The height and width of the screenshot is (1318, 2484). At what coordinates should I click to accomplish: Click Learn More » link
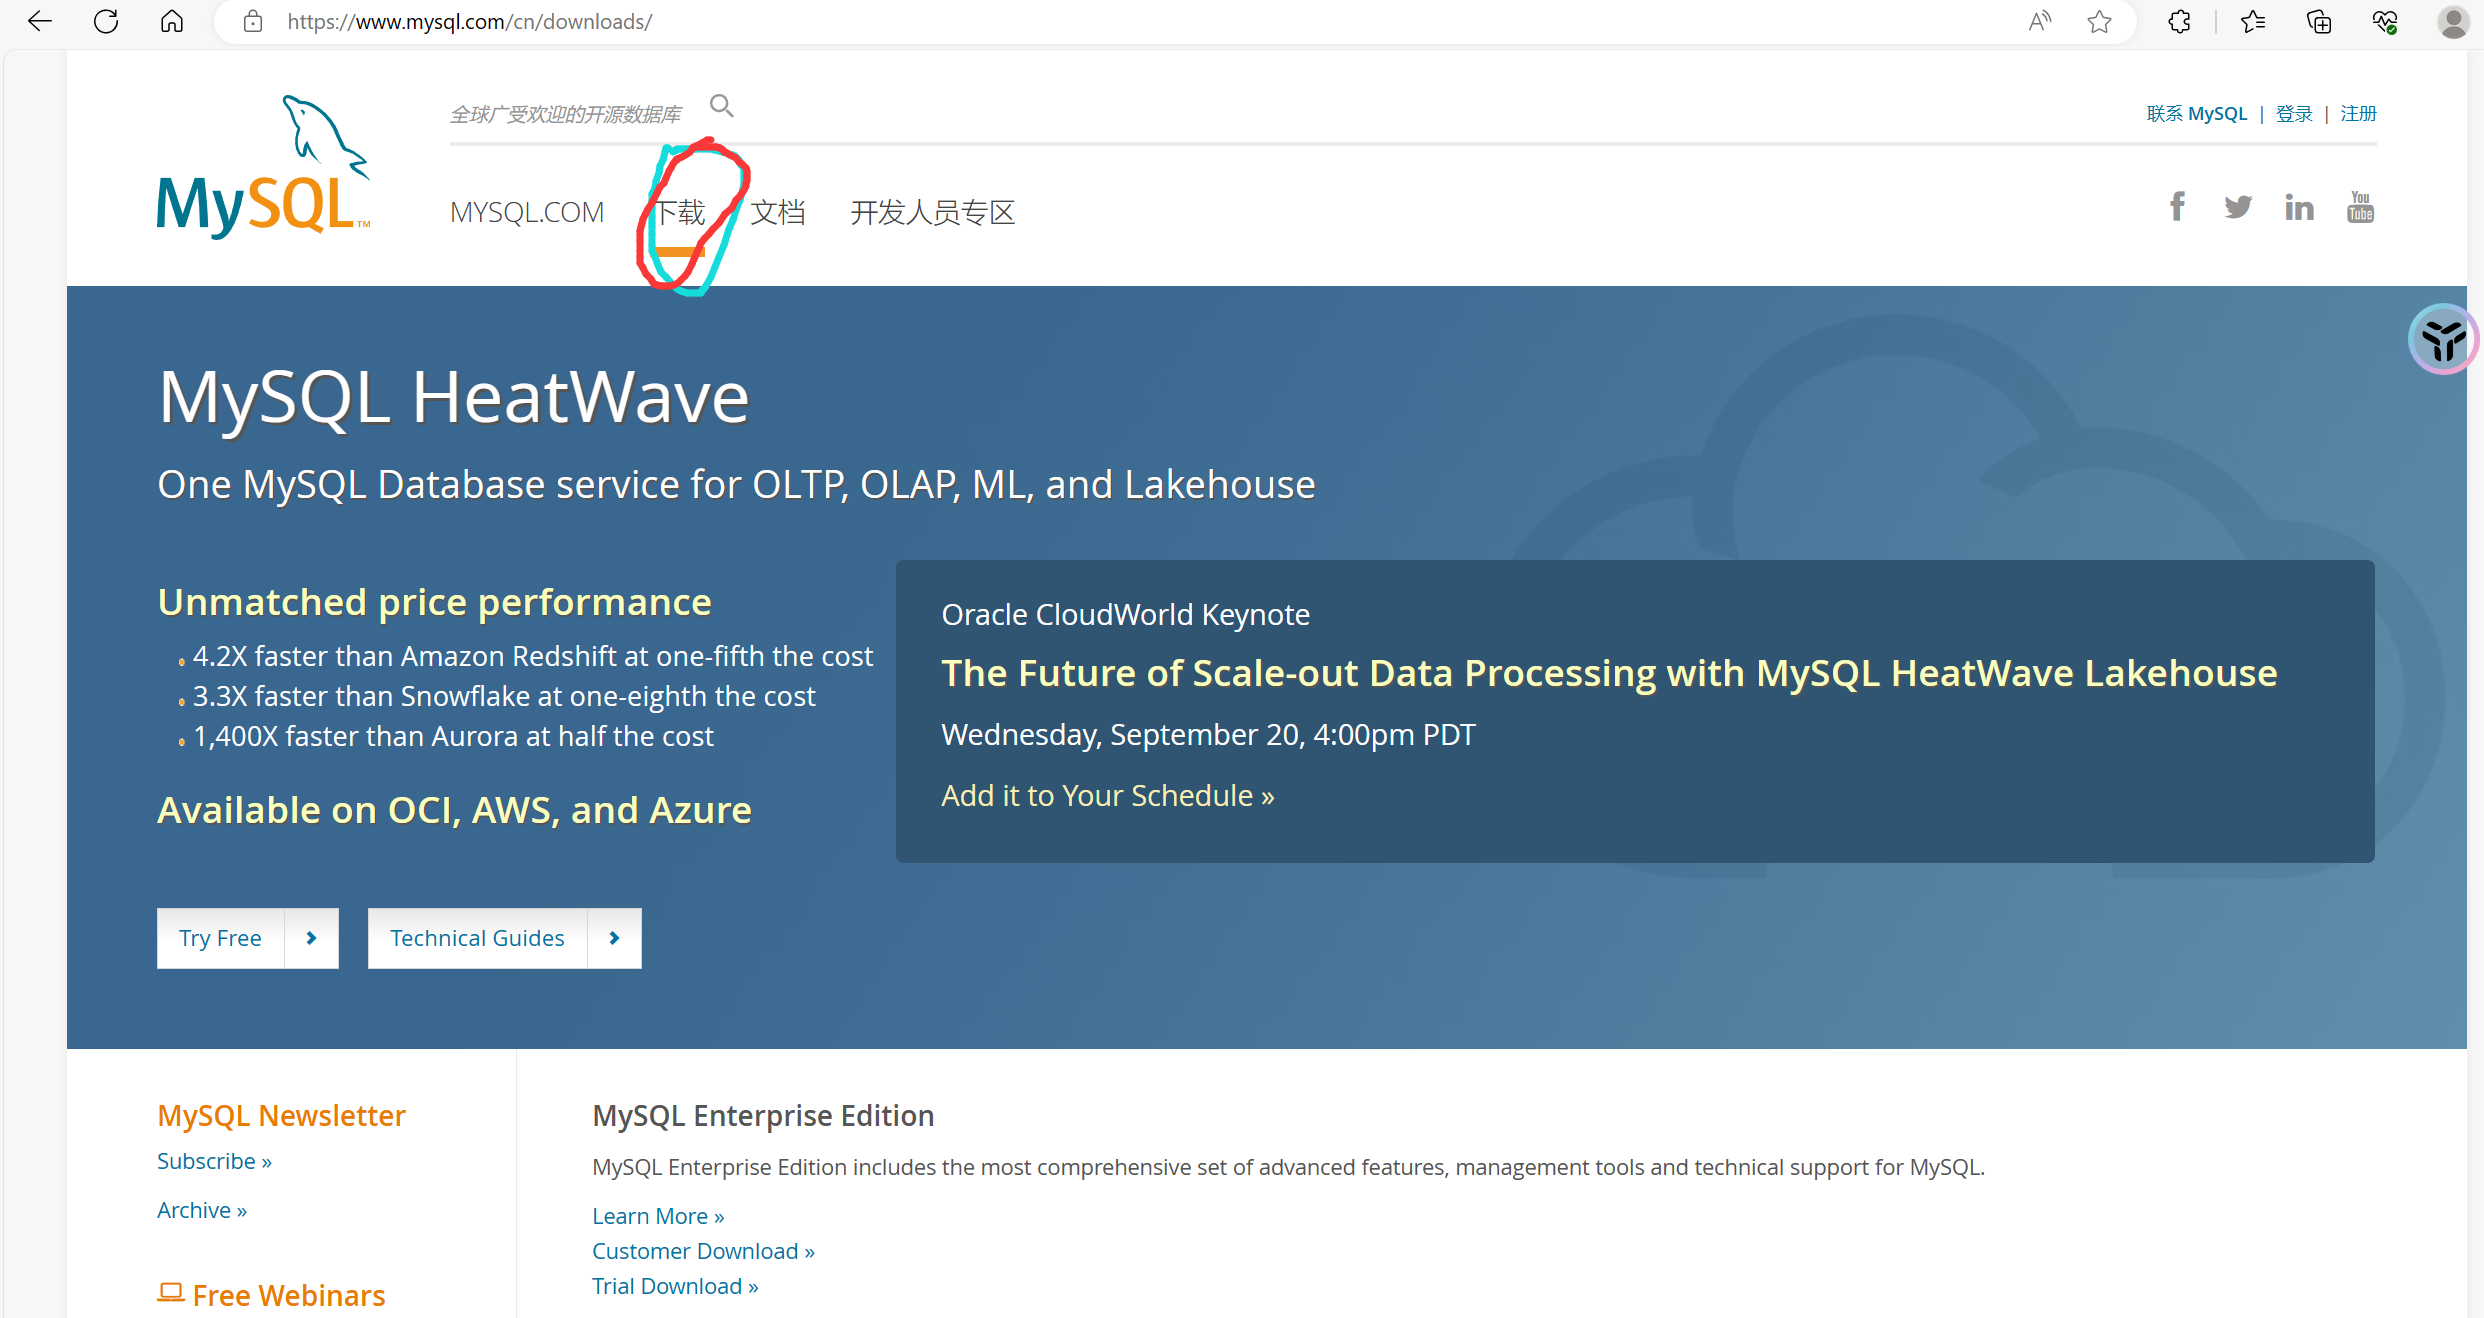pos(658,1216)
